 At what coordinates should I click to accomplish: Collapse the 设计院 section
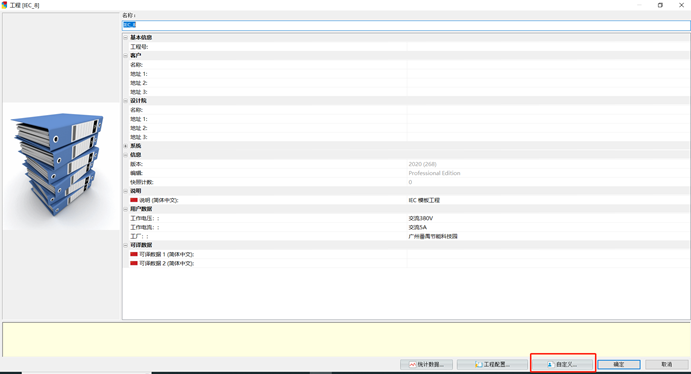pos(126,101)
